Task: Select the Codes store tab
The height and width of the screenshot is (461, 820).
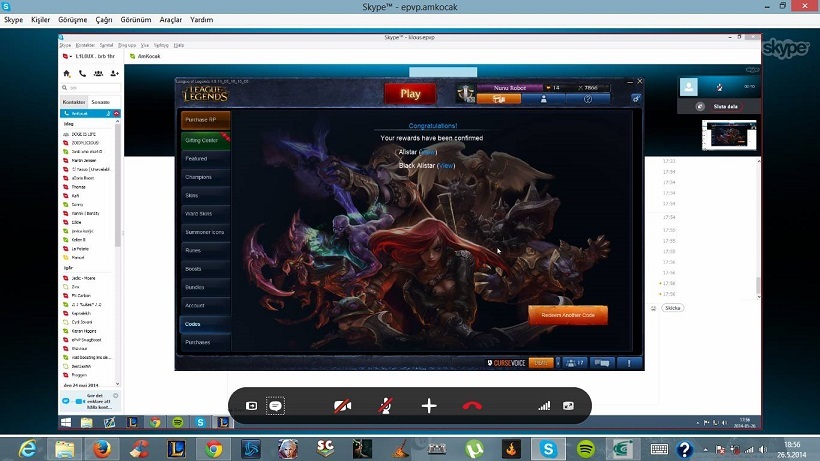Action: [206, 324]
